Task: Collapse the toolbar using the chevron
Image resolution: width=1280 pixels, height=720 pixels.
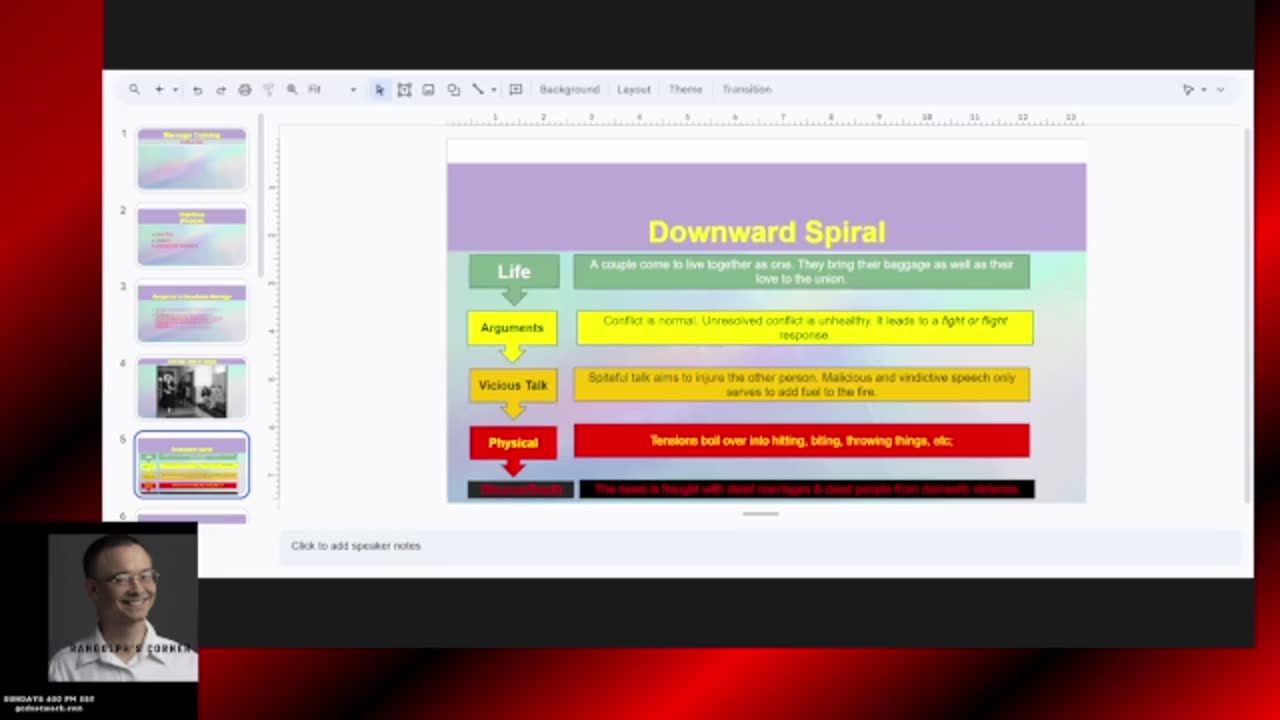Action: click(1220, 89)
